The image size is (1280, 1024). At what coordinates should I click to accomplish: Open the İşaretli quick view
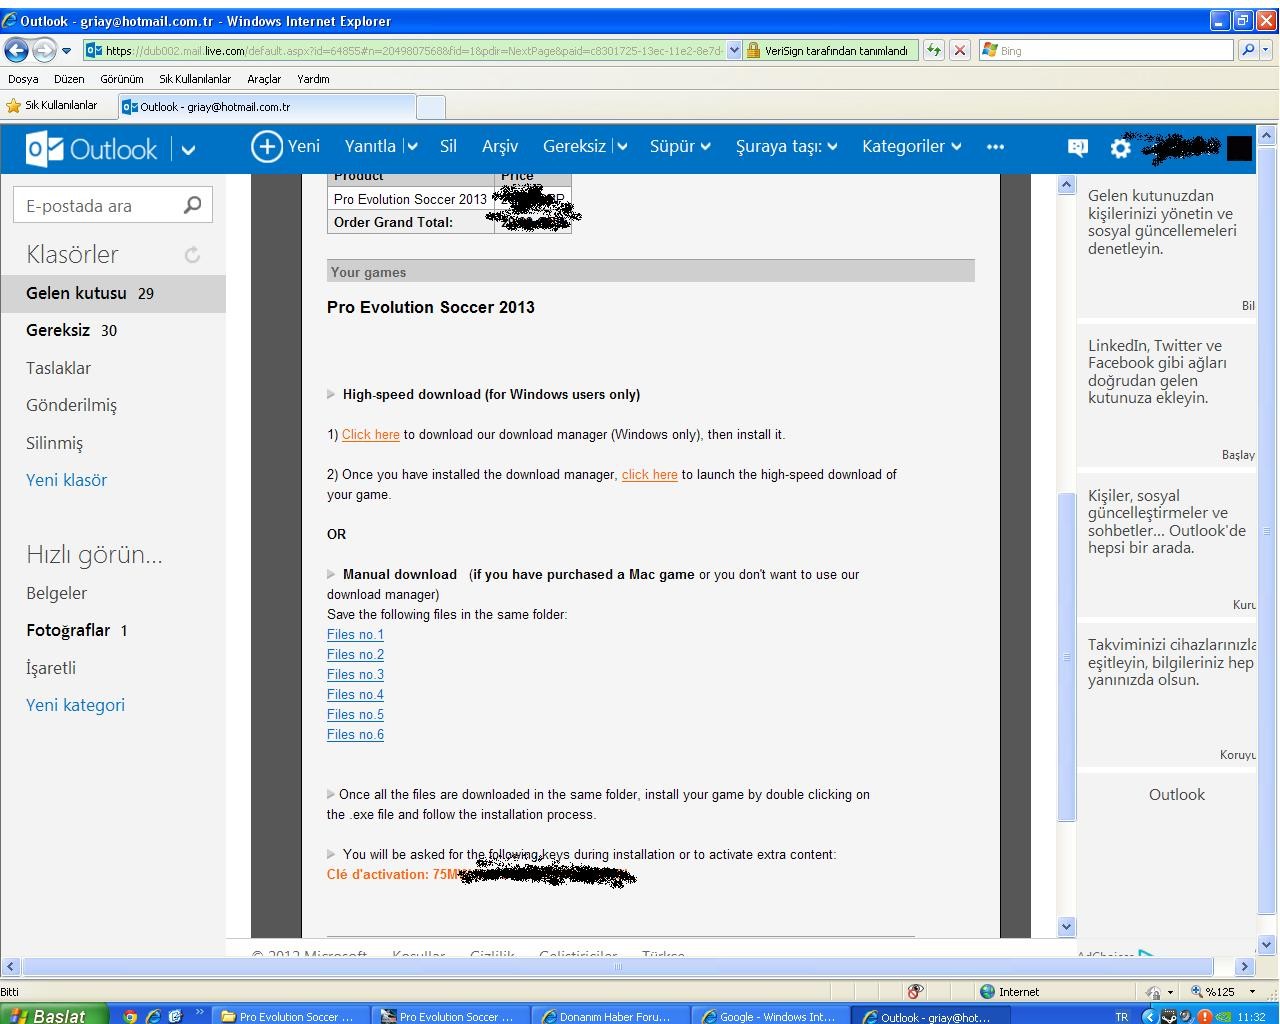click(x=51, y=668)
